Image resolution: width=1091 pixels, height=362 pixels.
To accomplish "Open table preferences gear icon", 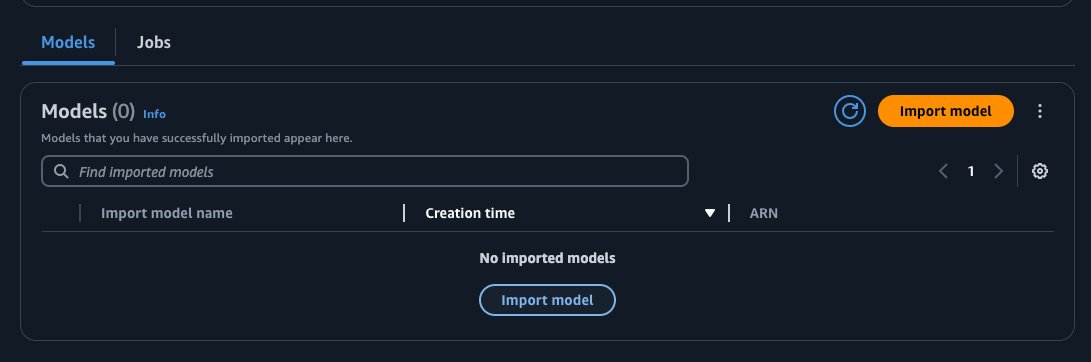I will [x=1040, y=171].
